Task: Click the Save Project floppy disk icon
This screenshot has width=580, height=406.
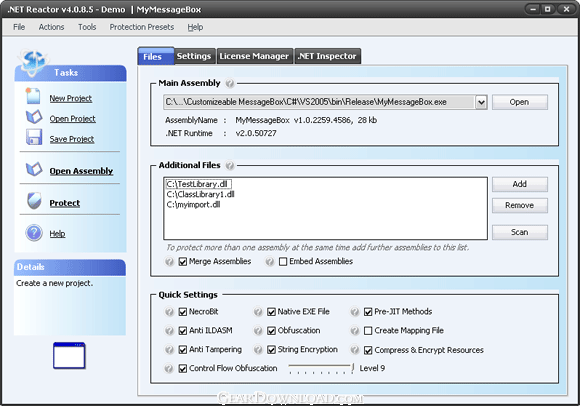Action: pos(34,137)
